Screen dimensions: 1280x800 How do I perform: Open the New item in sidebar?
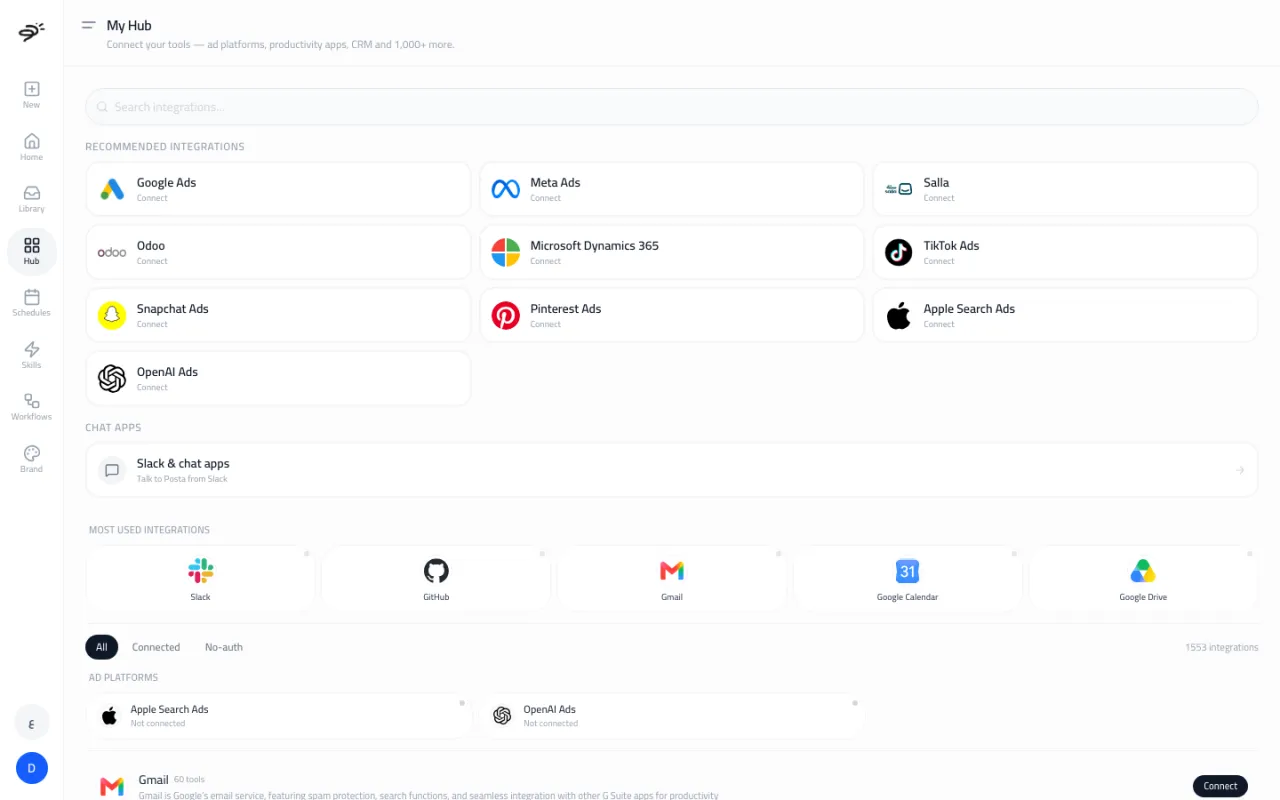click(32, 95)
